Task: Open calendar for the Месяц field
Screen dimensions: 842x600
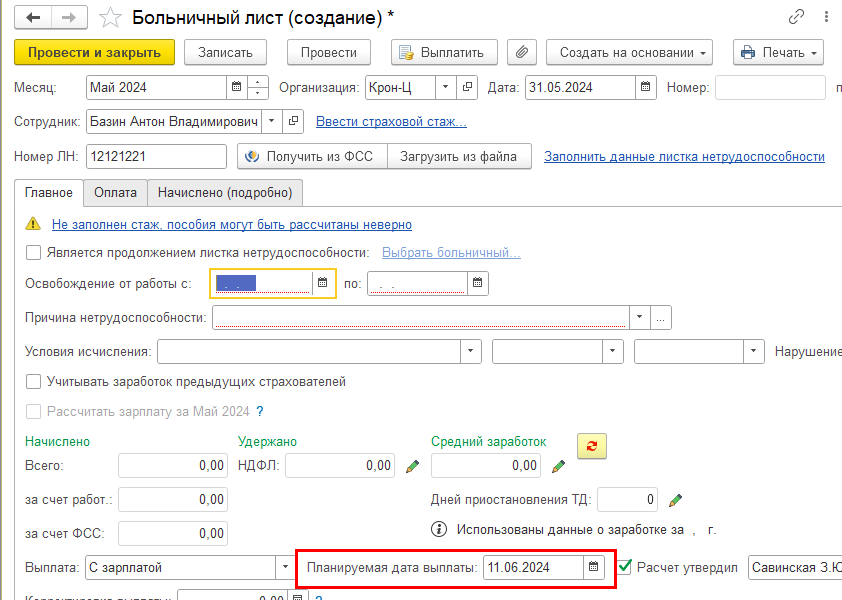Action: coord(235,87)
